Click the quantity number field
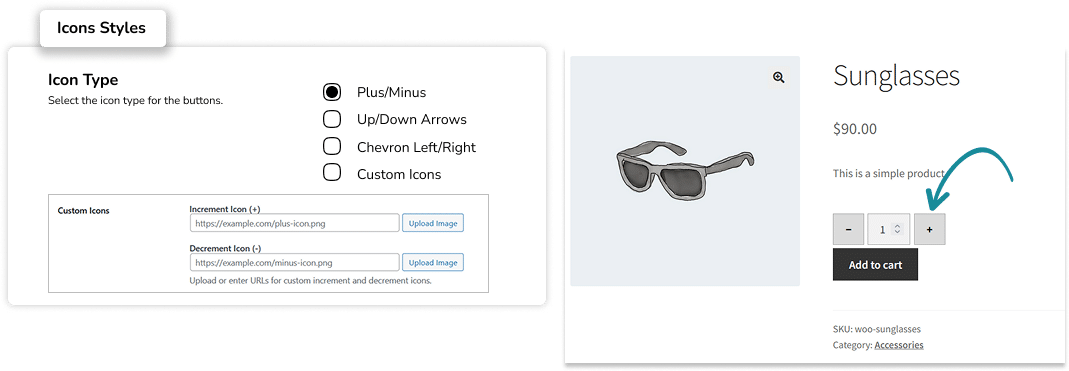 point(888,230)
